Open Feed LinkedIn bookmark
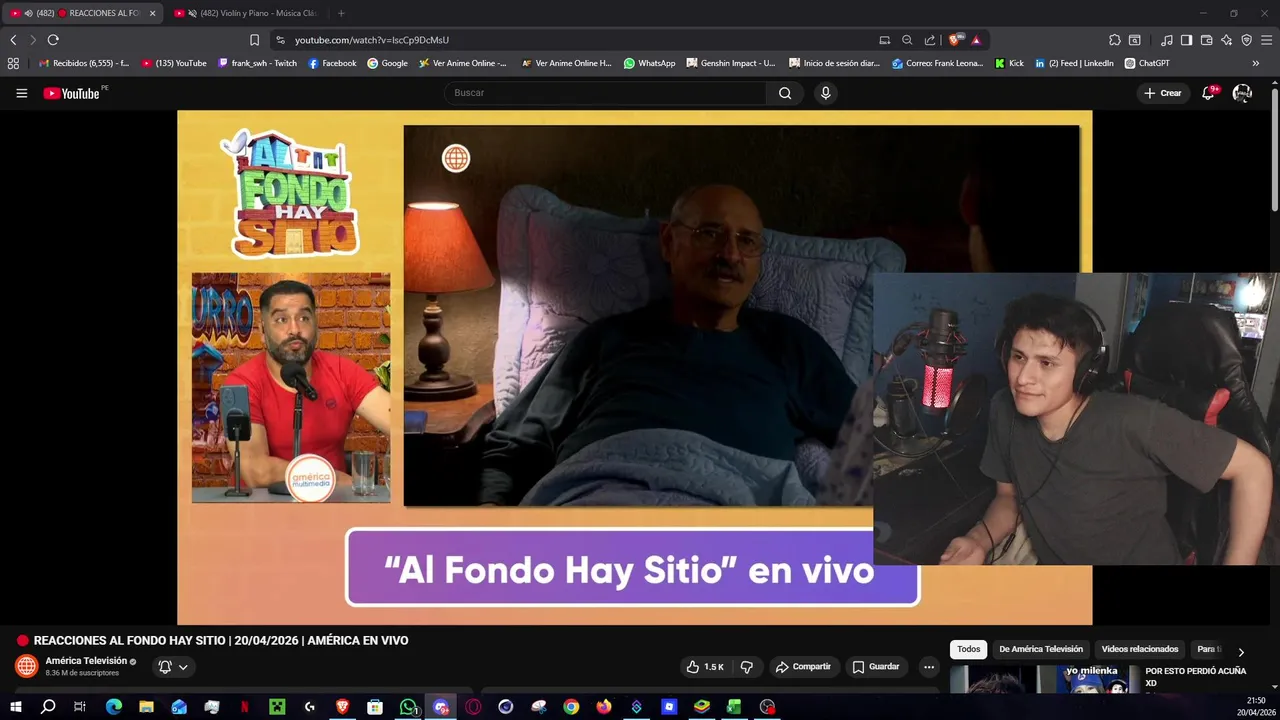Viewport: 1280px width, 720px height. [x=1074, y=63]
